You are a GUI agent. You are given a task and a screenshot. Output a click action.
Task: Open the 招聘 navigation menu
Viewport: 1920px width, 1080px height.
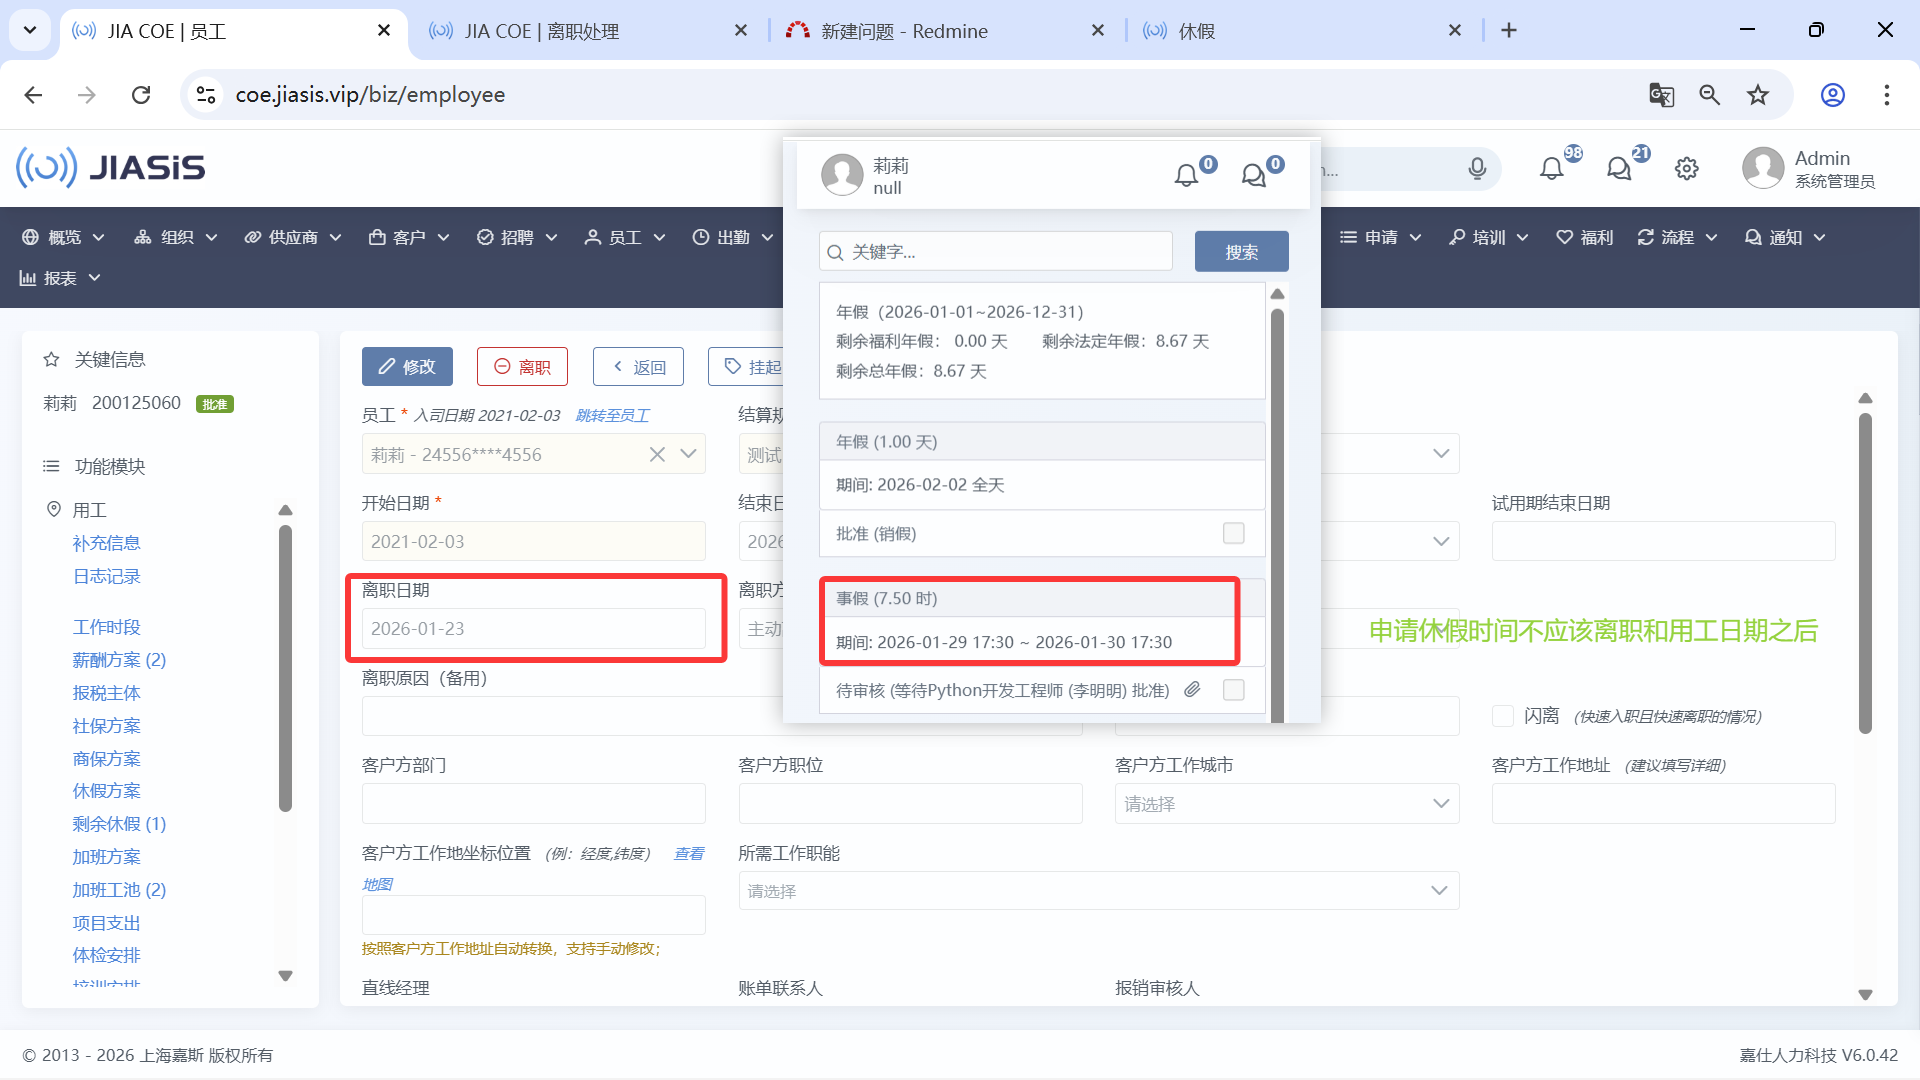pyautogui.click(x=517, y=237)
